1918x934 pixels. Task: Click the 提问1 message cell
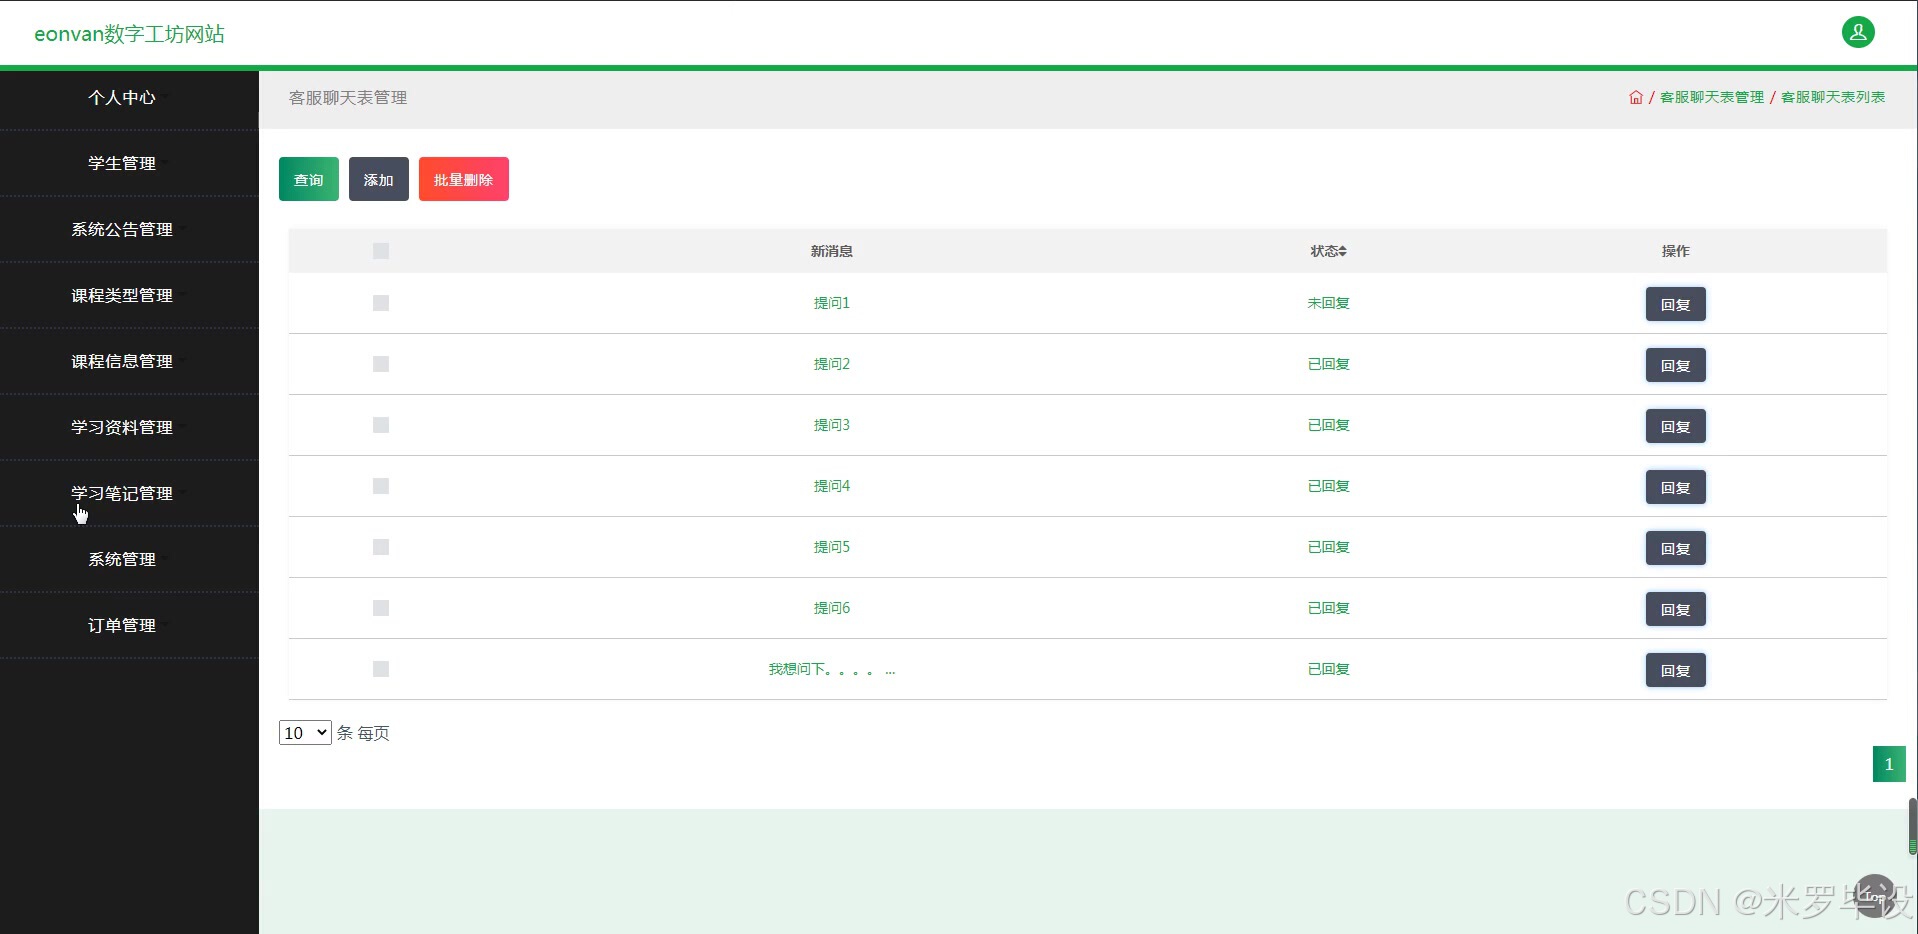(832, 303)
